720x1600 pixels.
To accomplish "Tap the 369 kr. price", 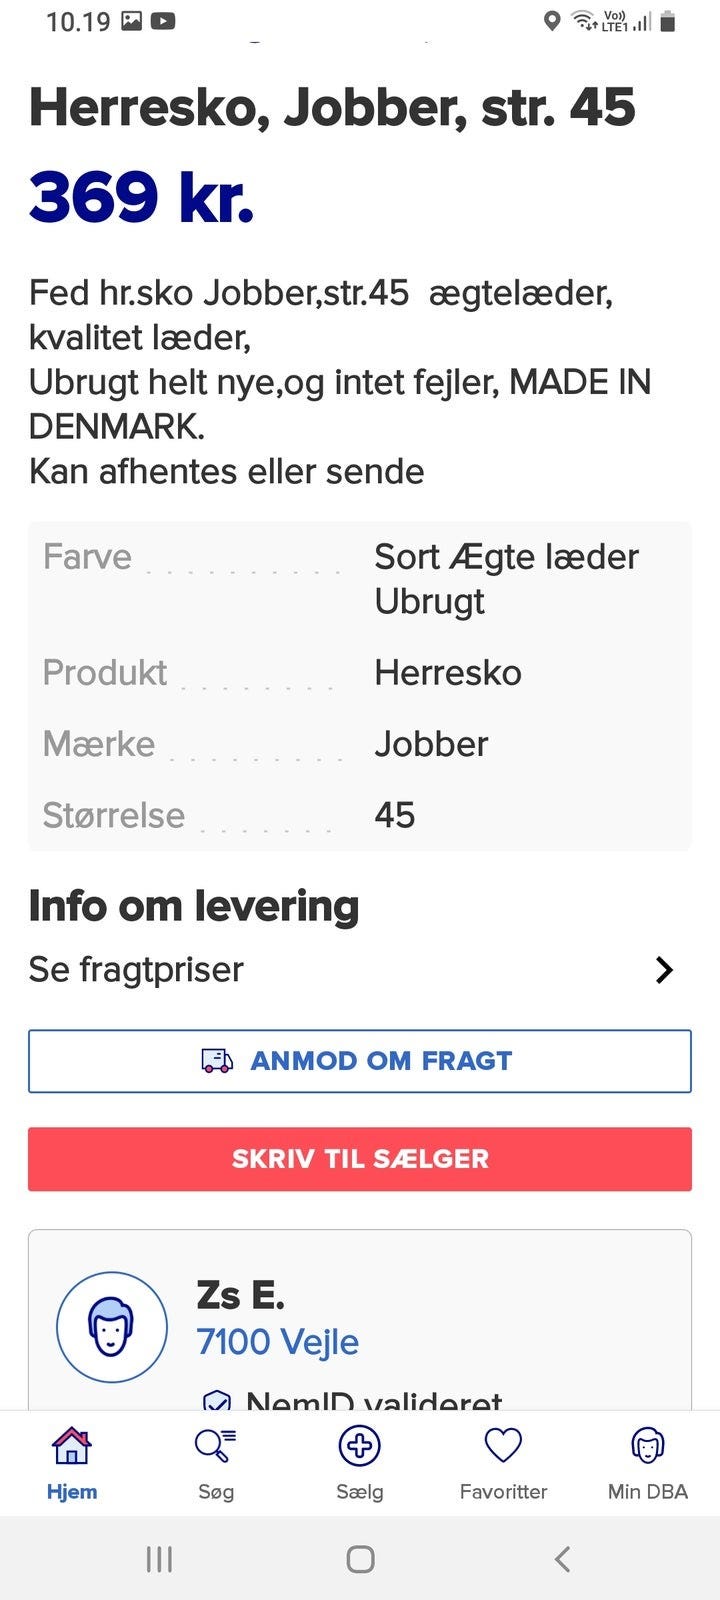I will (x=141, y=197).
